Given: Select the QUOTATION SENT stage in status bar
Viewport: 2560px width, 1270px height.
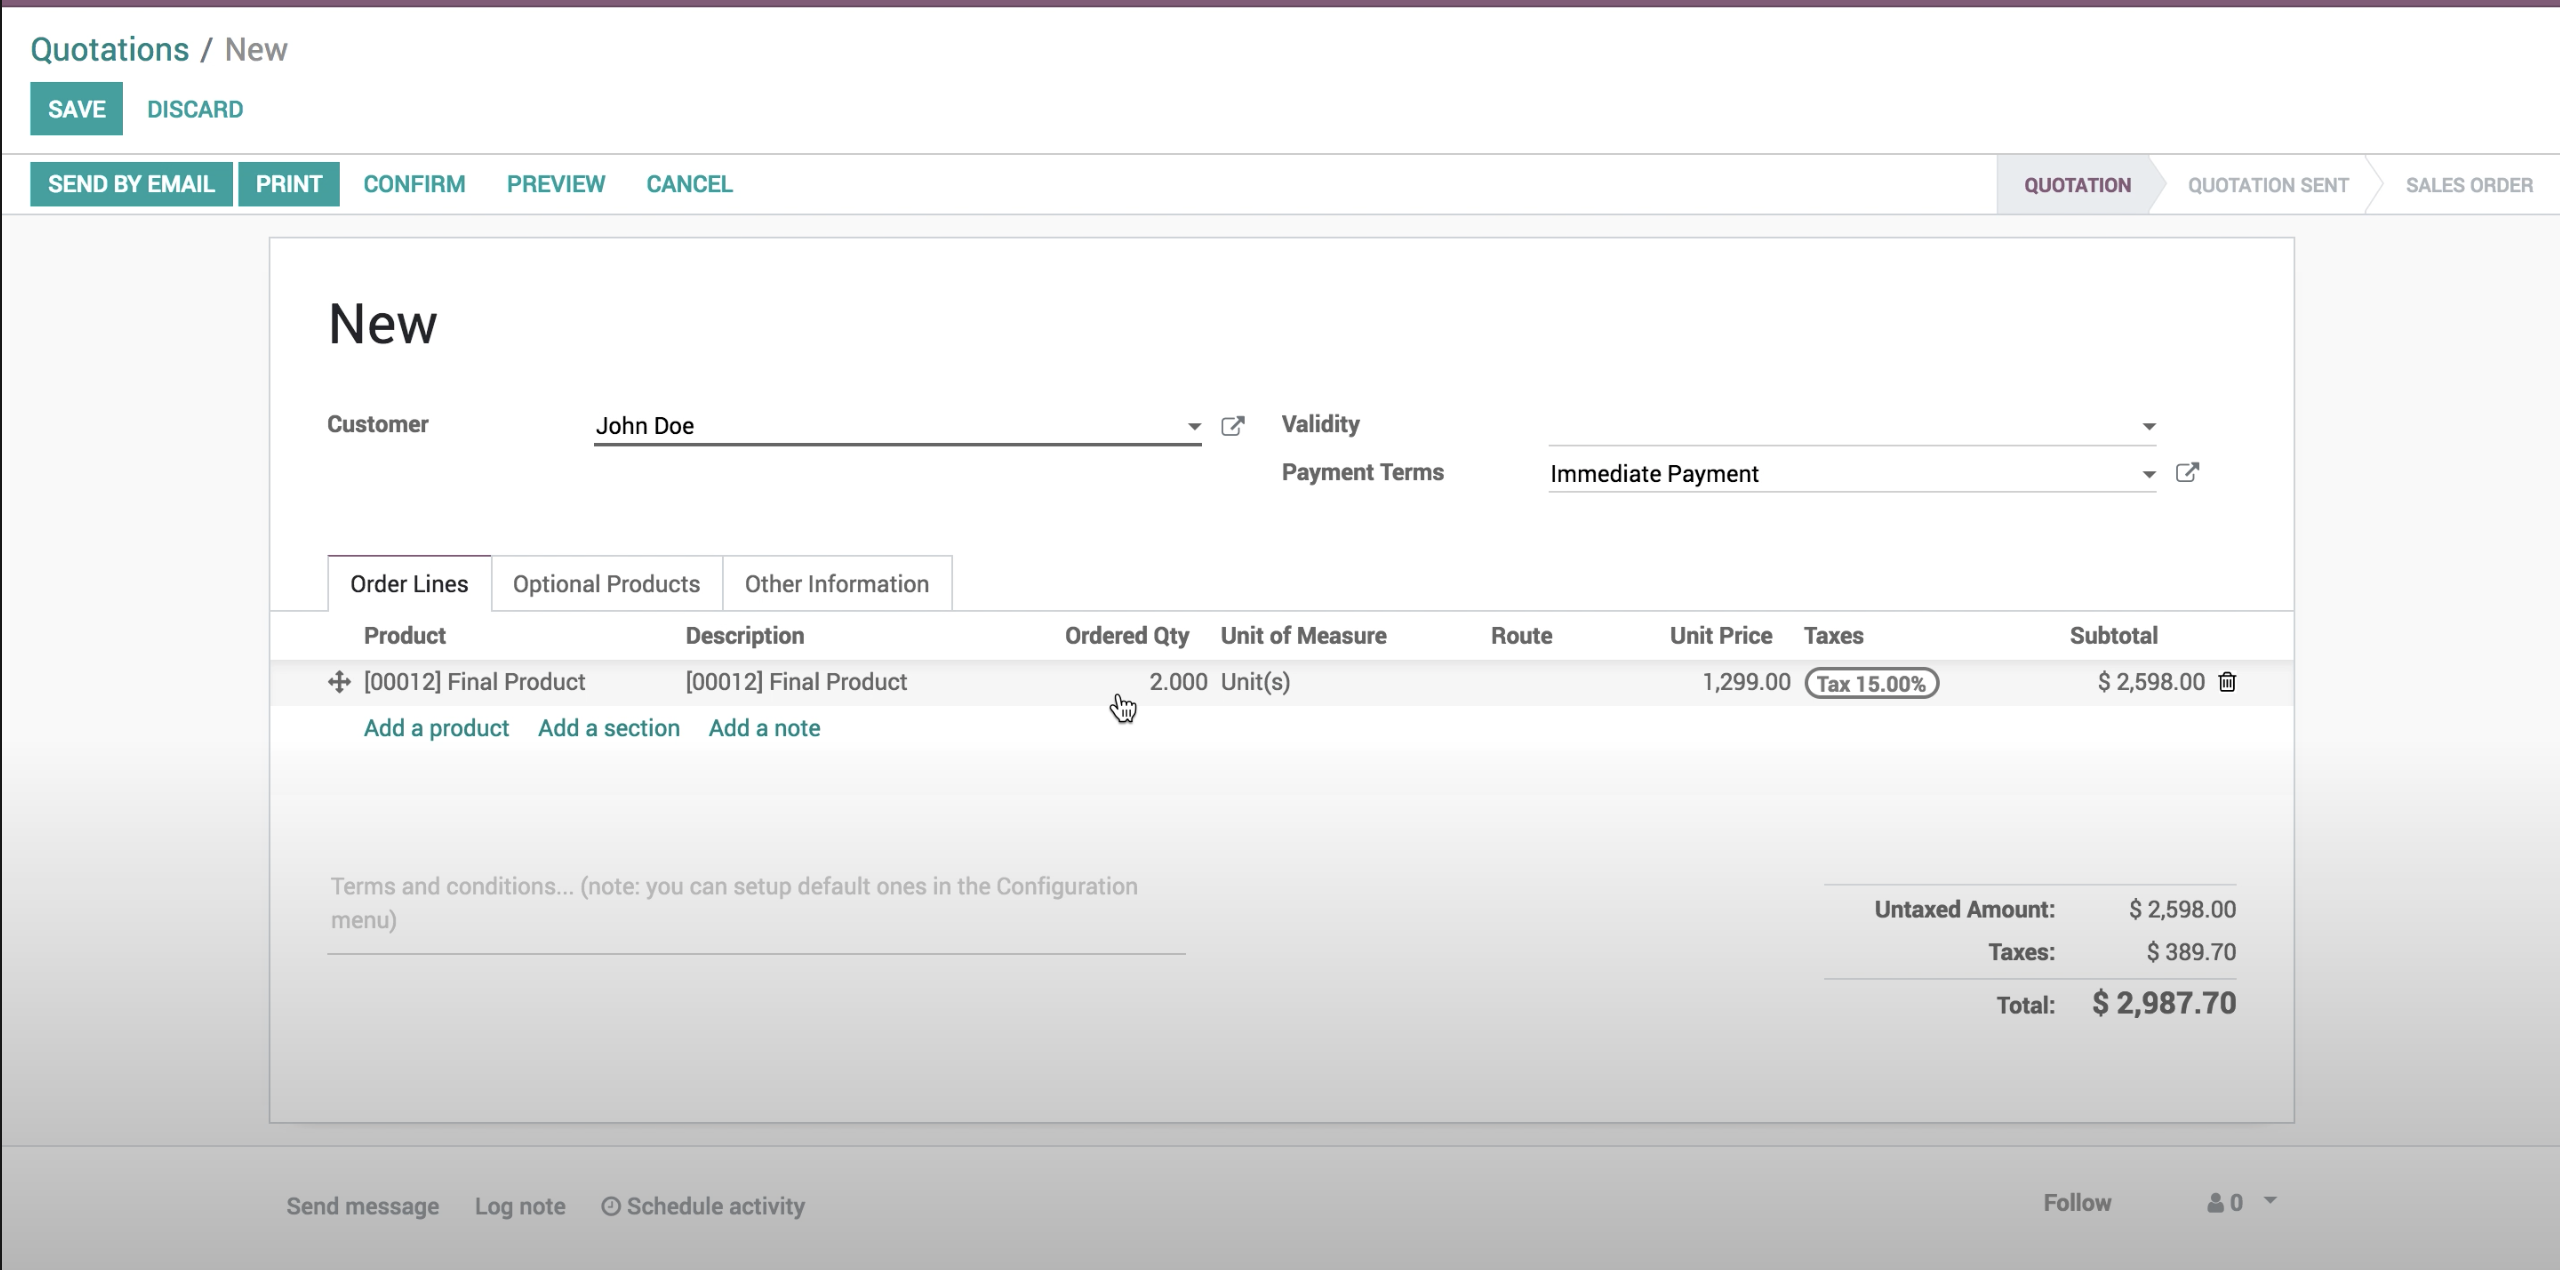Looking at the screenshot, I should (x=2267, y=184).
